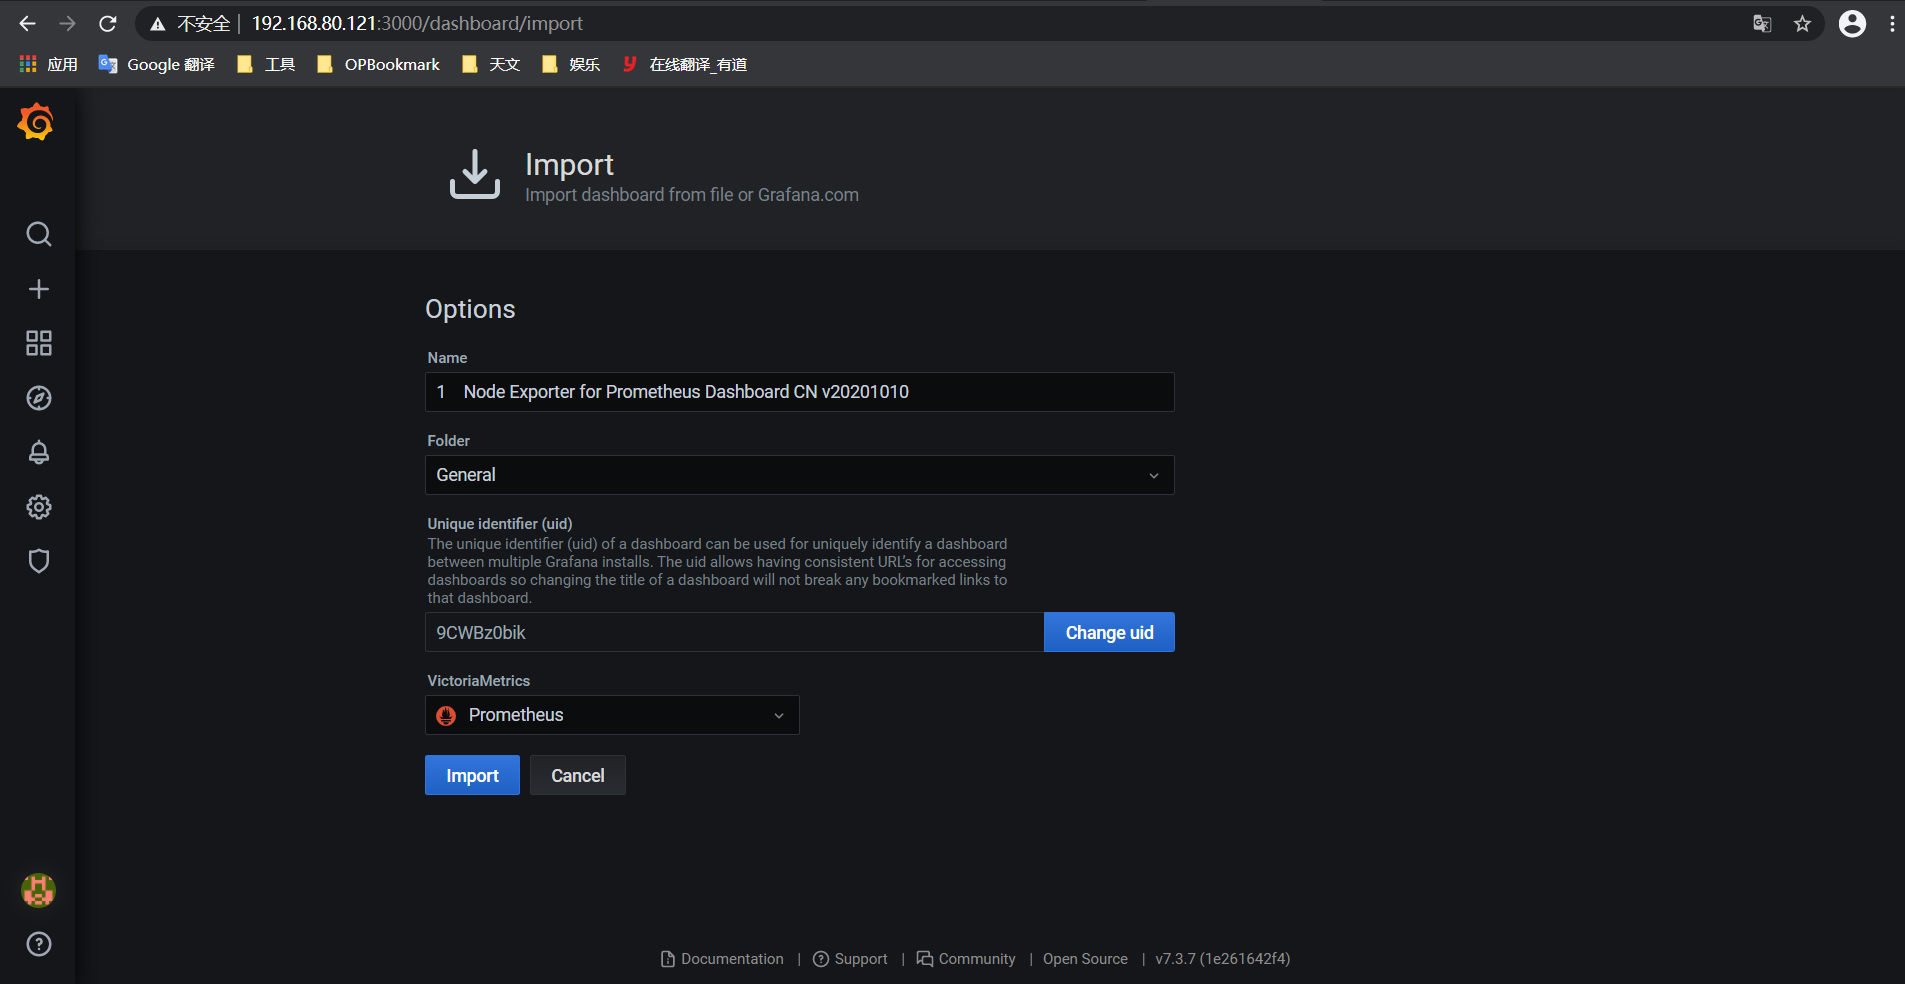Open the Server Admin shield icon
This screenshot has height=984, width=1905.
(x=38, y=561)
